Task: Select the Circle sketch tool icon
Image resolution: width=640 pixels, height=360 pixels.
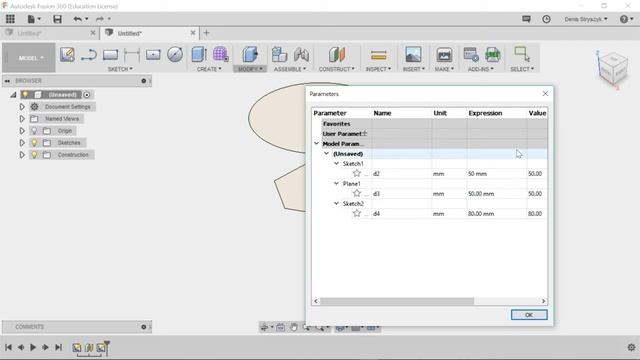Action: pos(175,55)
